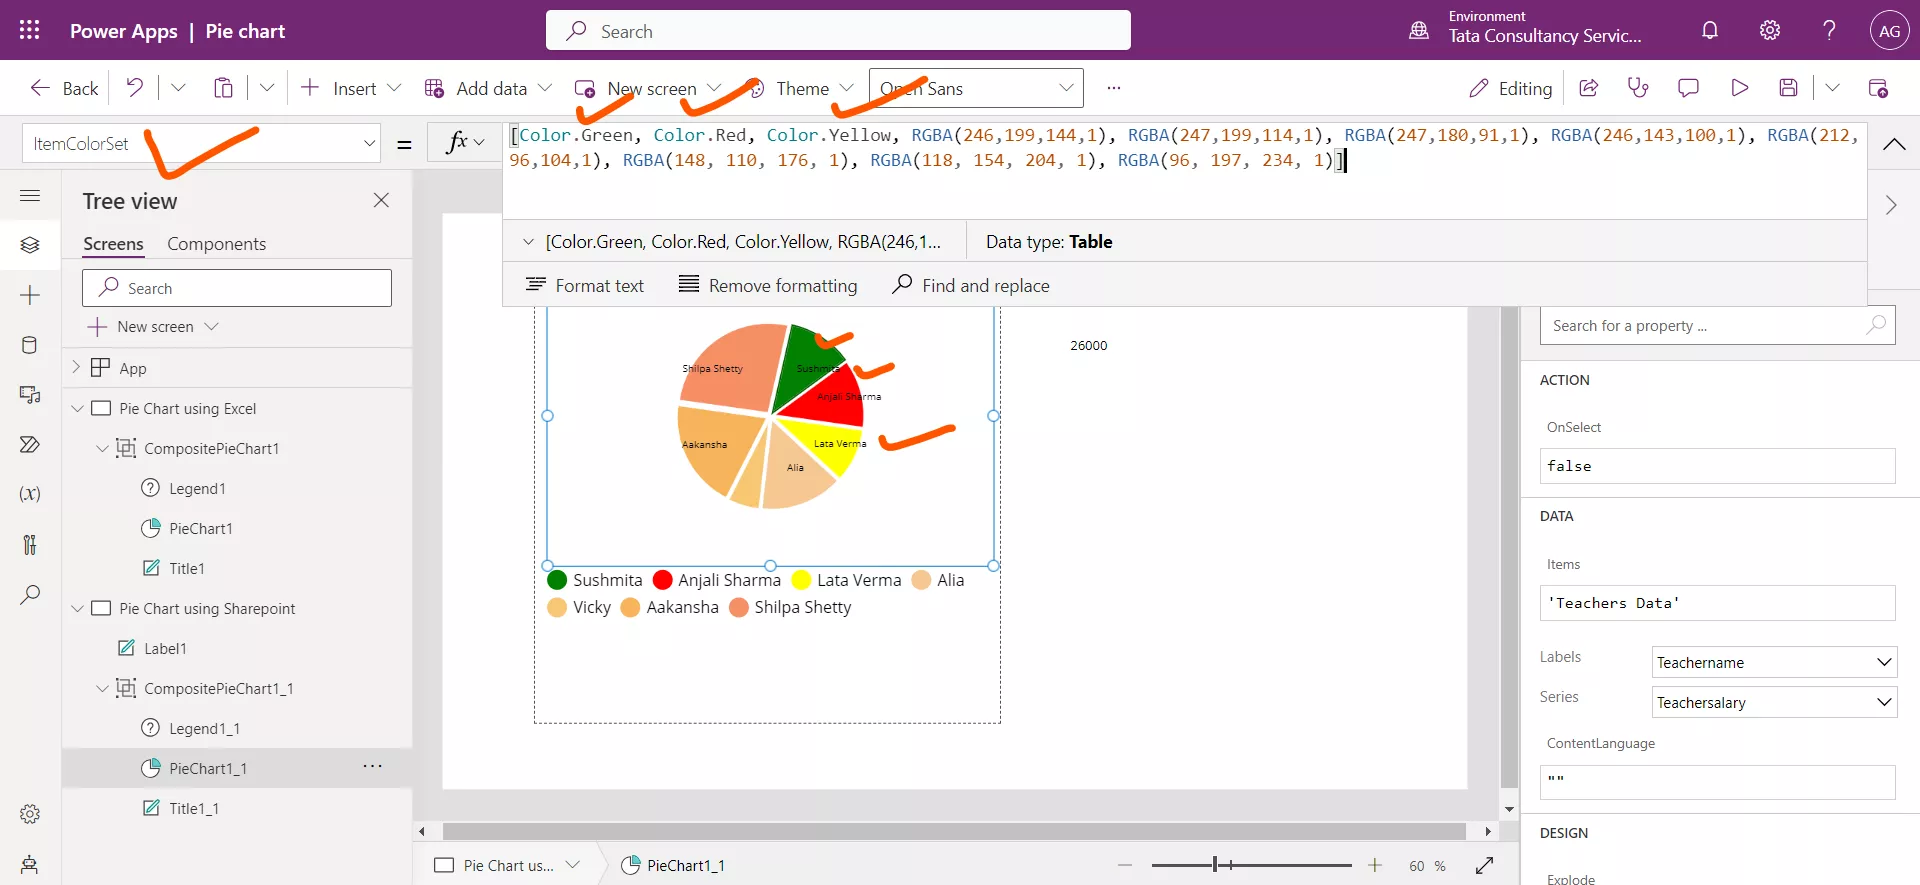Open Settings gear in left sidebar
The image size is (1920, 885).
[30, 814]
